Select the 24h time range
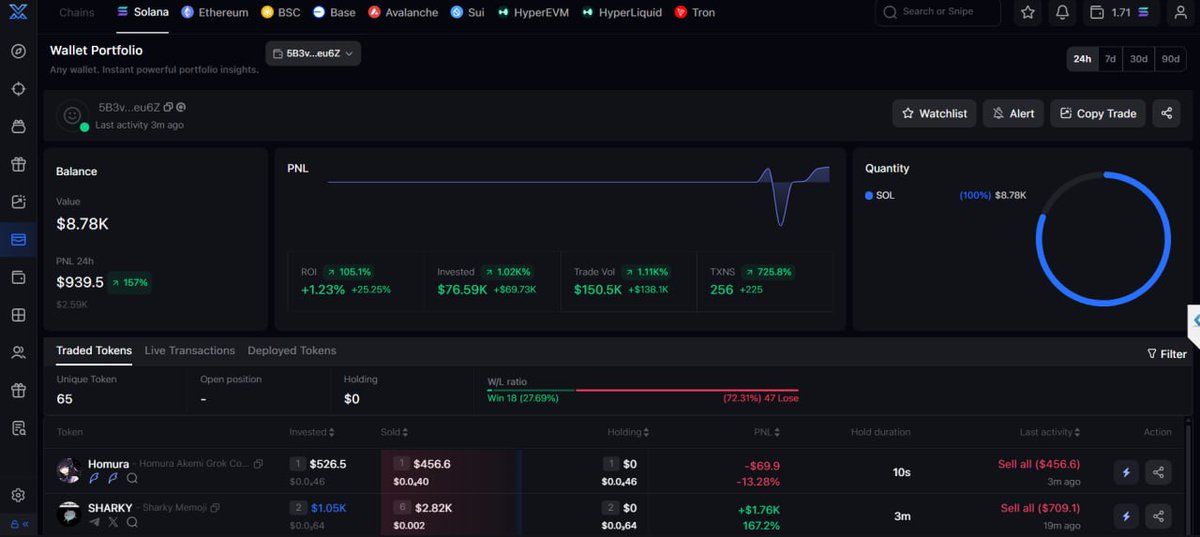Viewport: 1200px width, 537px height. [x=1082, y=59]
